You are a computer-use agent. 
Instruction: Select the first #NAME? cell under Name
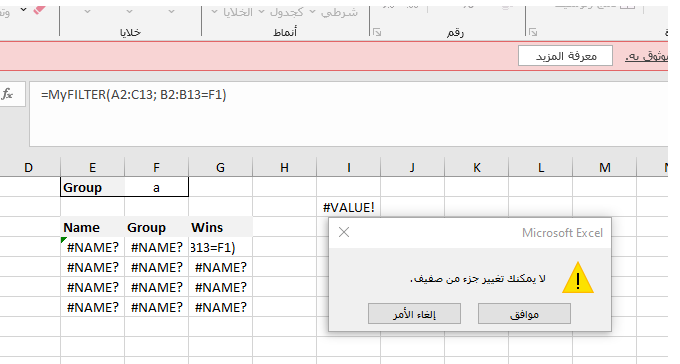point(92,247)
